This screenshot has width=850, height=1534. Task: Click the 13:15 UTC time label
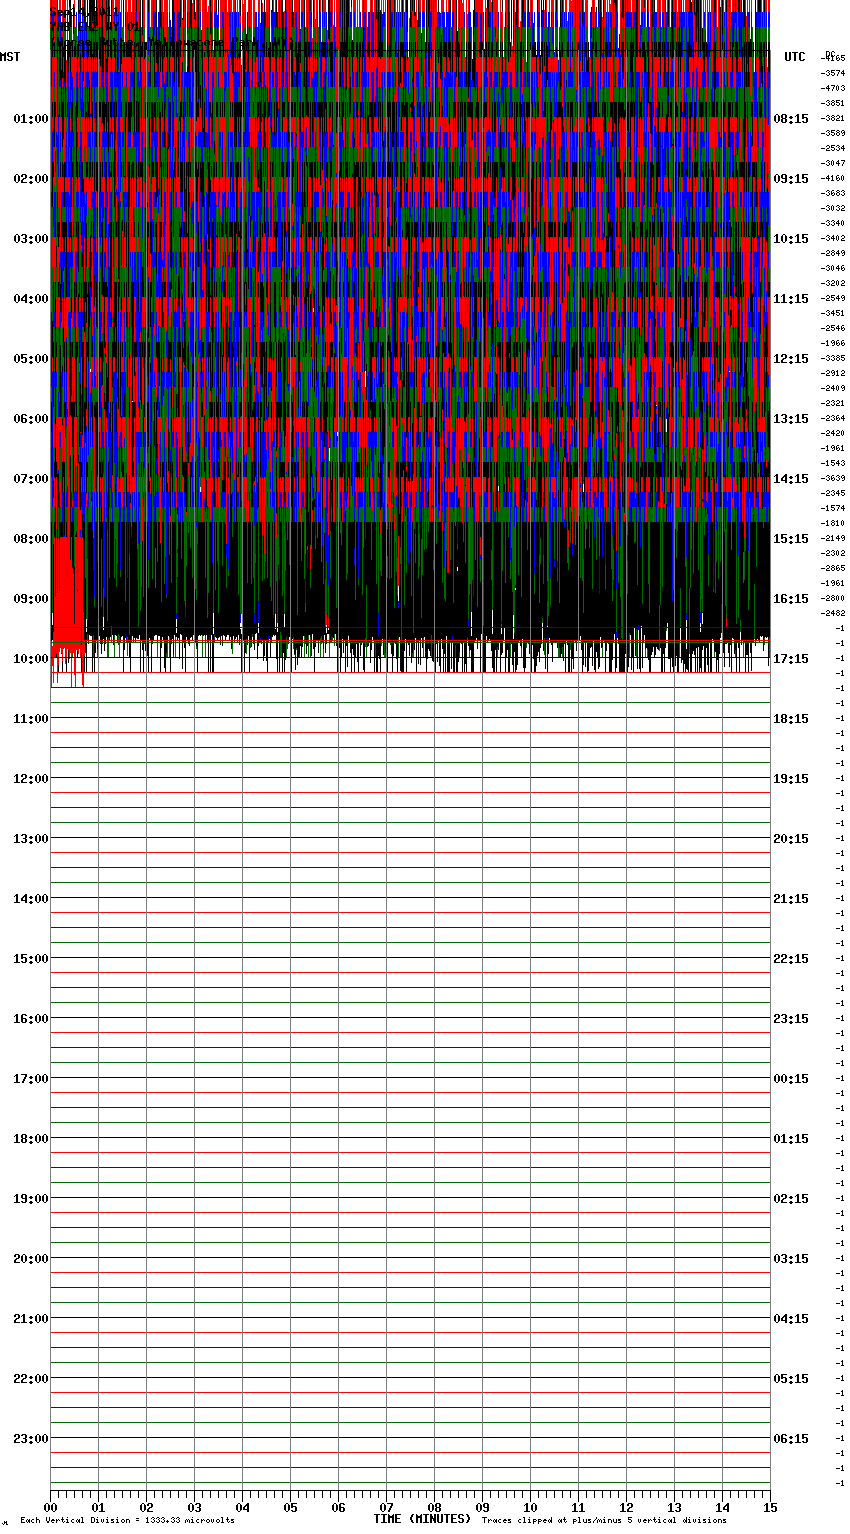click(x=791, y=419)
